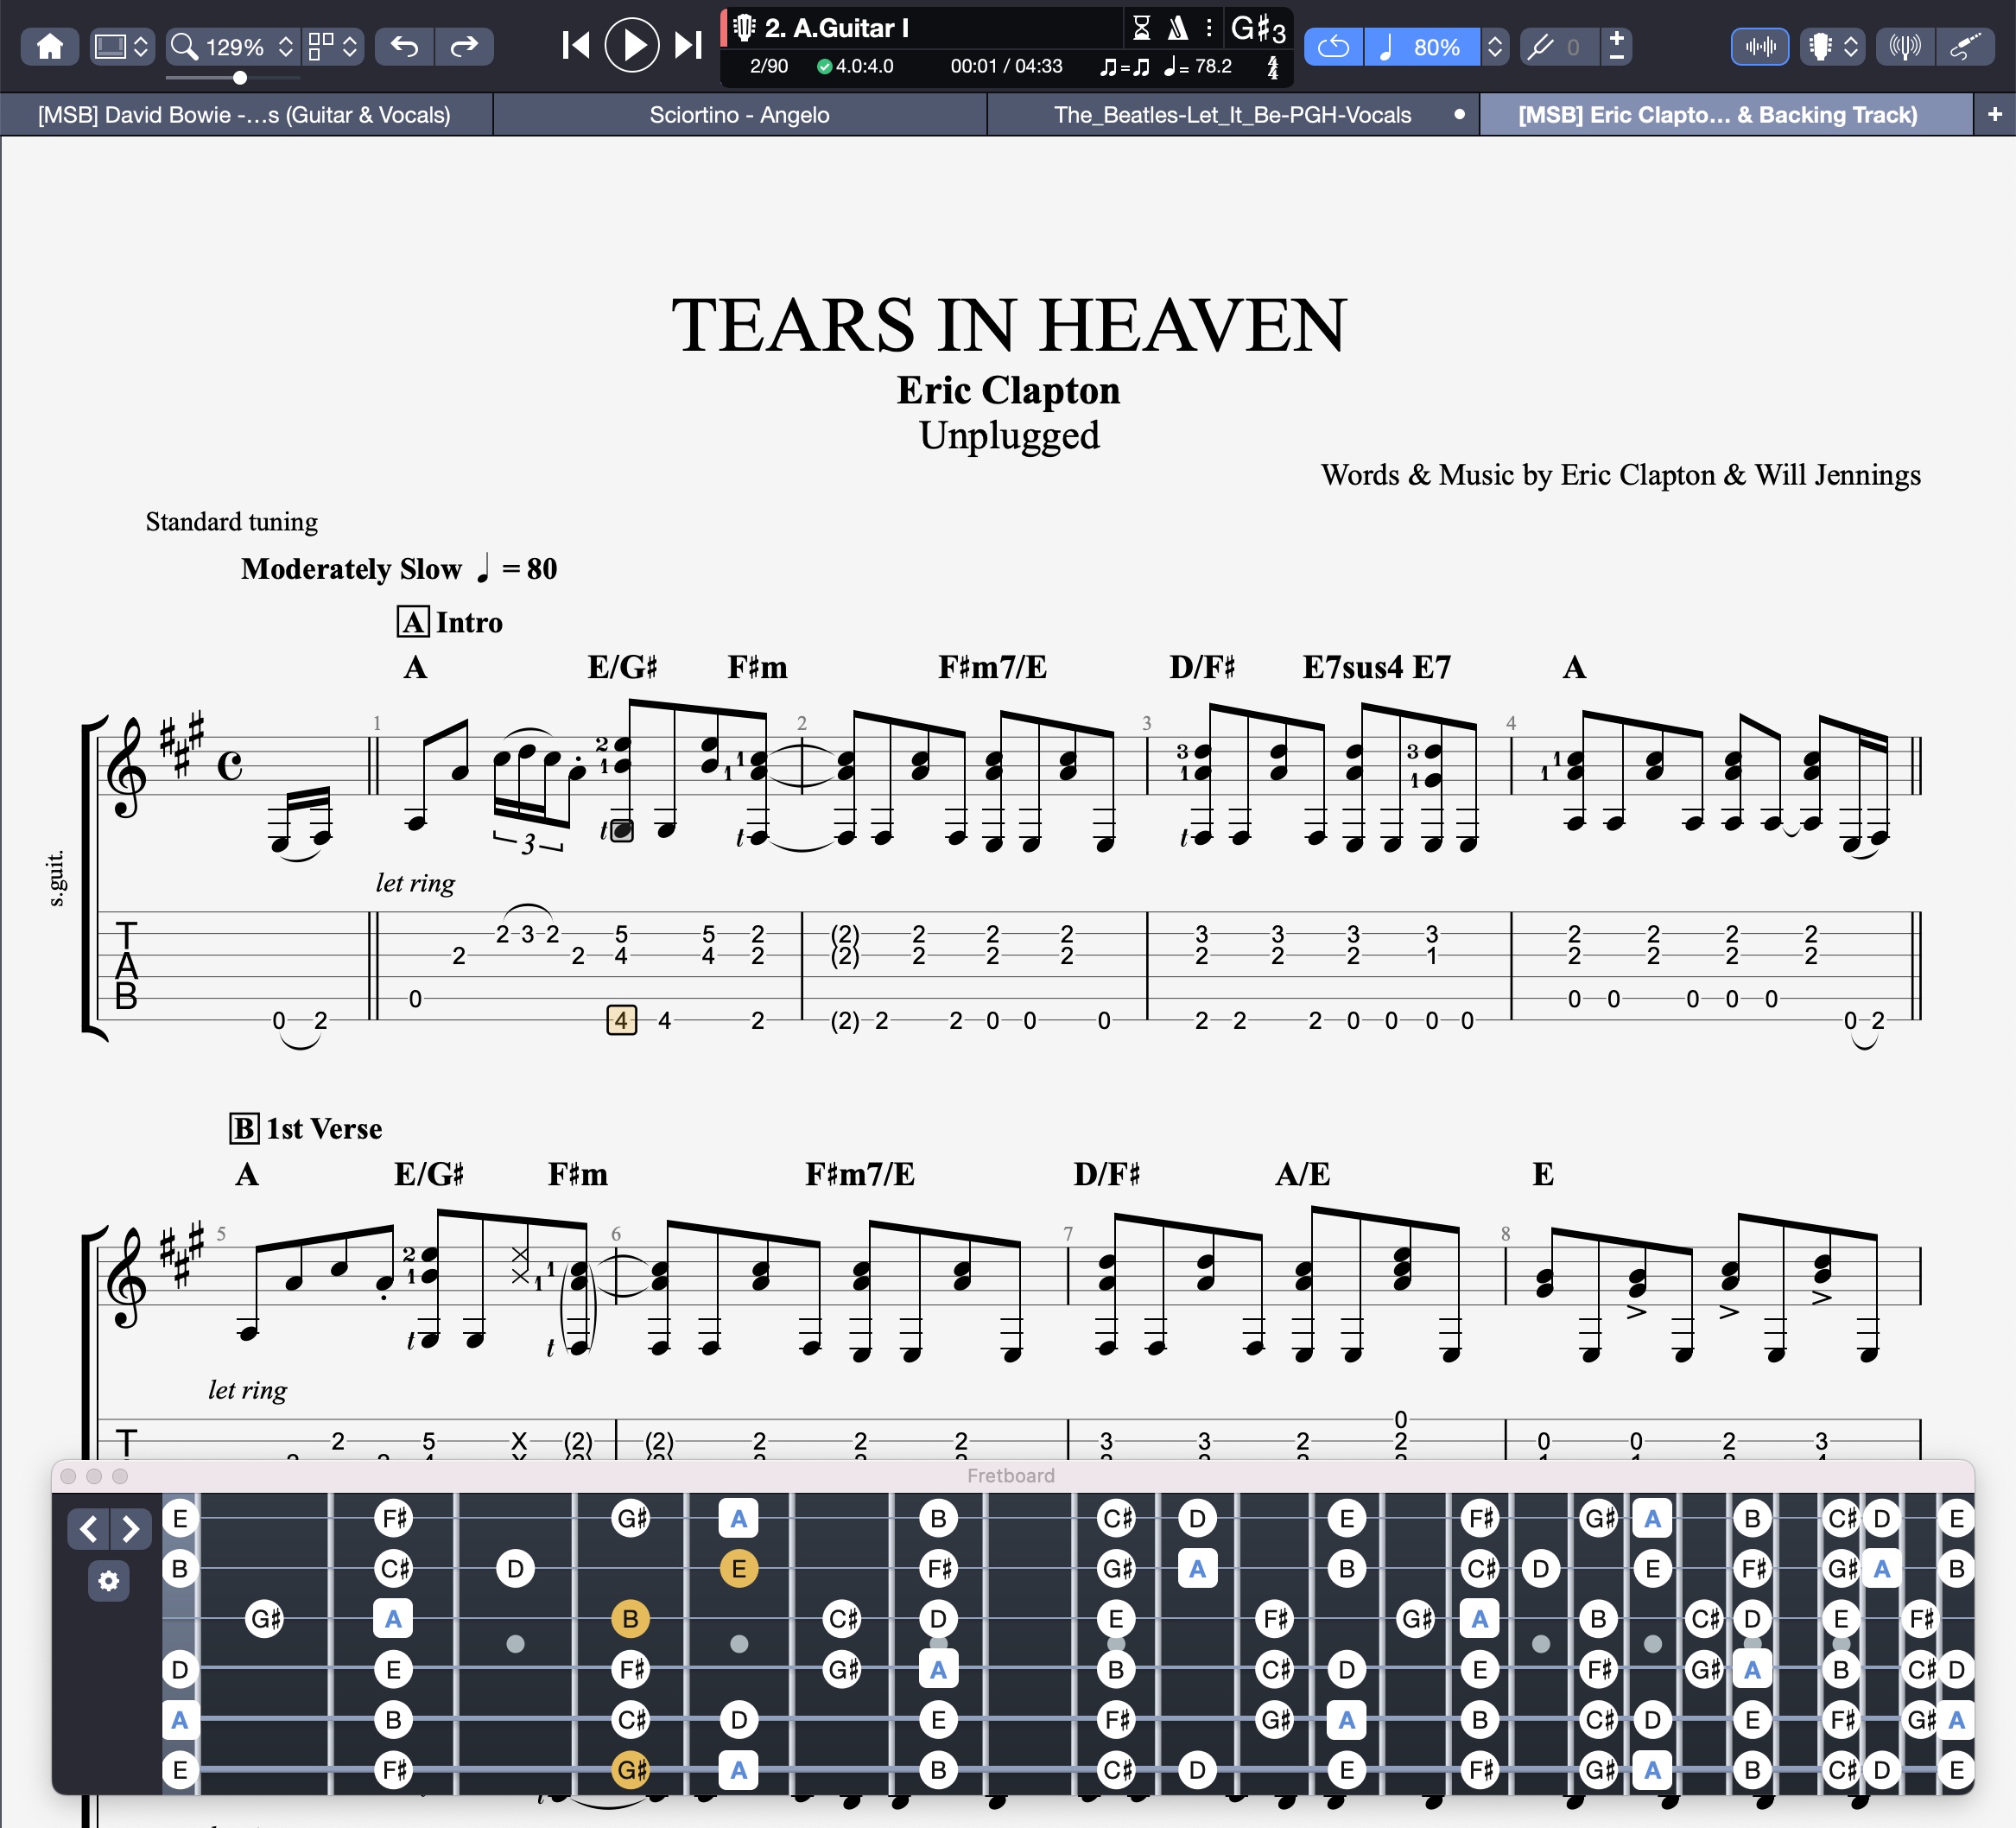Click highlighted G# note on the low E string
Viewport: 2016px width, 1828px height.
tap(631, 1770)
